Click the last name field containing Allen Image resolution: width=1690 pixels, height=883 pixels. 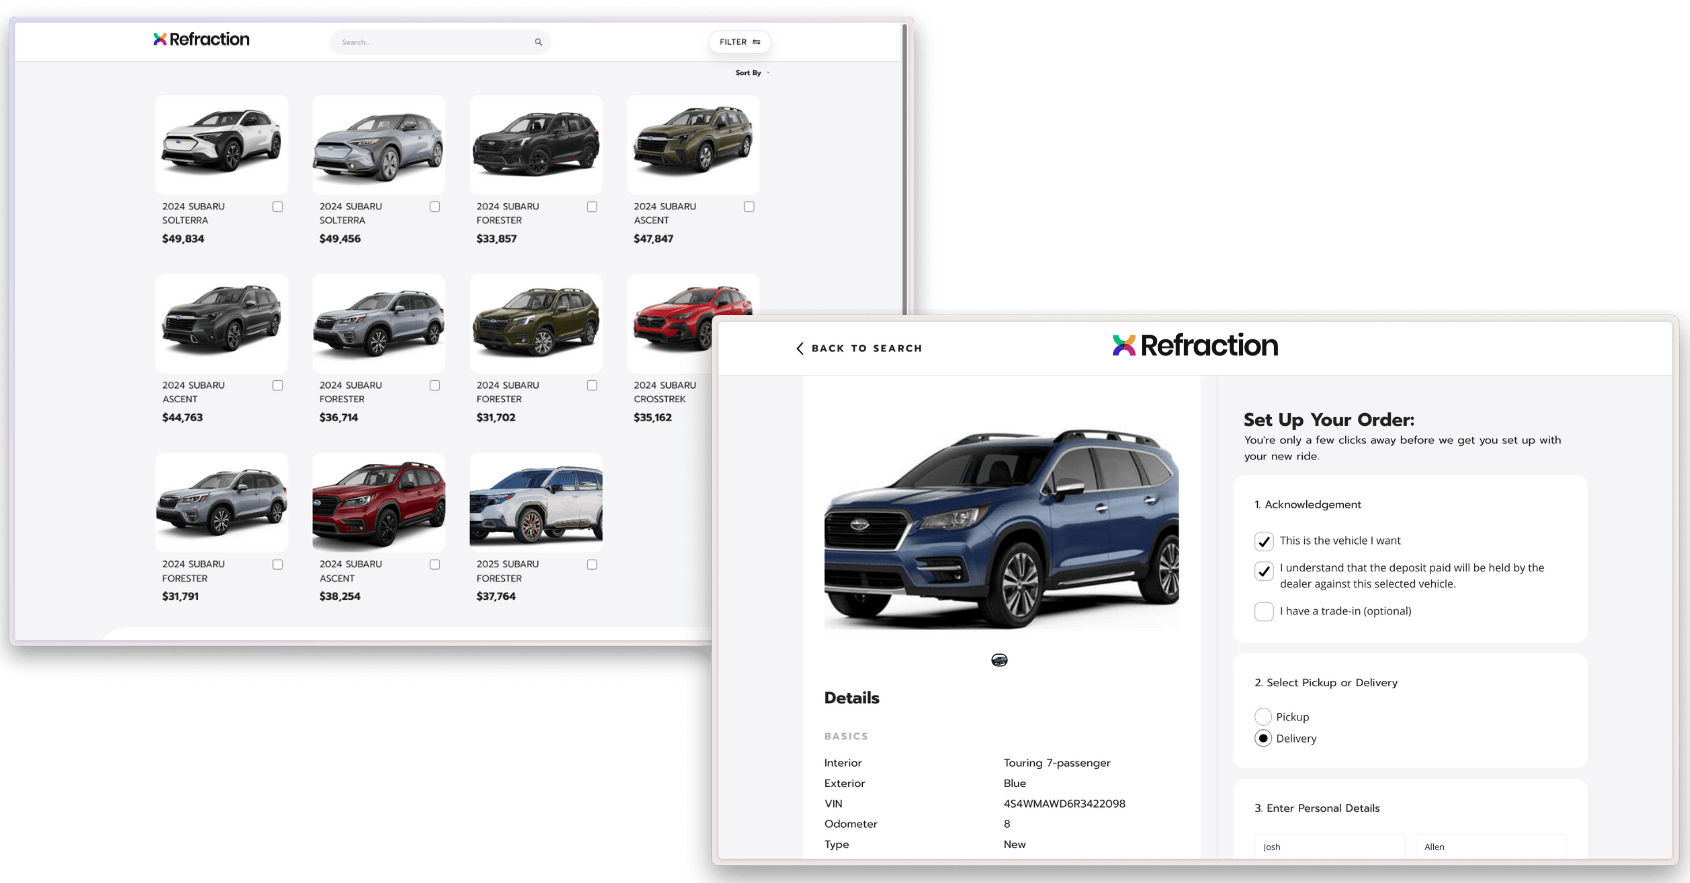coord(1490,846)
